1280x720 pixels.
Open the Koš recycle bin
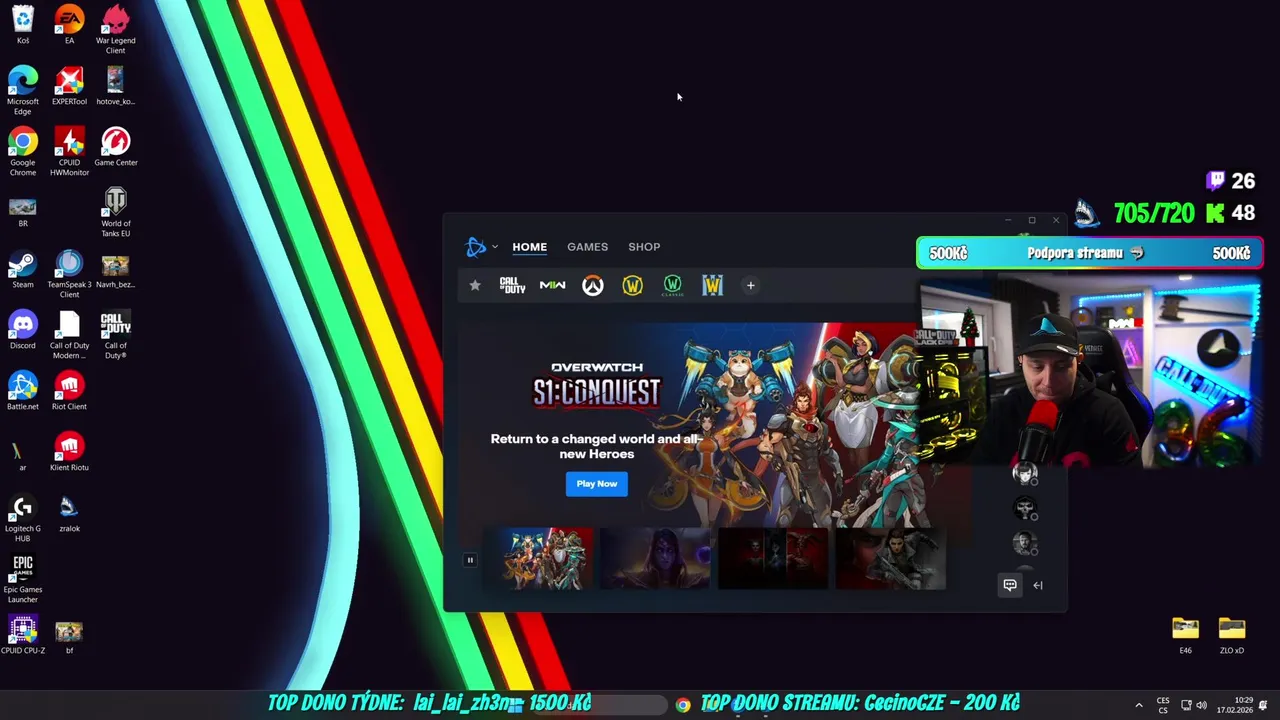pyautogui.click(x=23, y=24)
